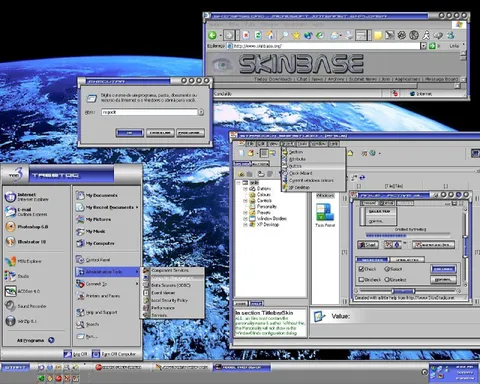This screenshot has height=384, width=480.
Task: Expand the XP Desktop tree node
Action: [245, 225]
